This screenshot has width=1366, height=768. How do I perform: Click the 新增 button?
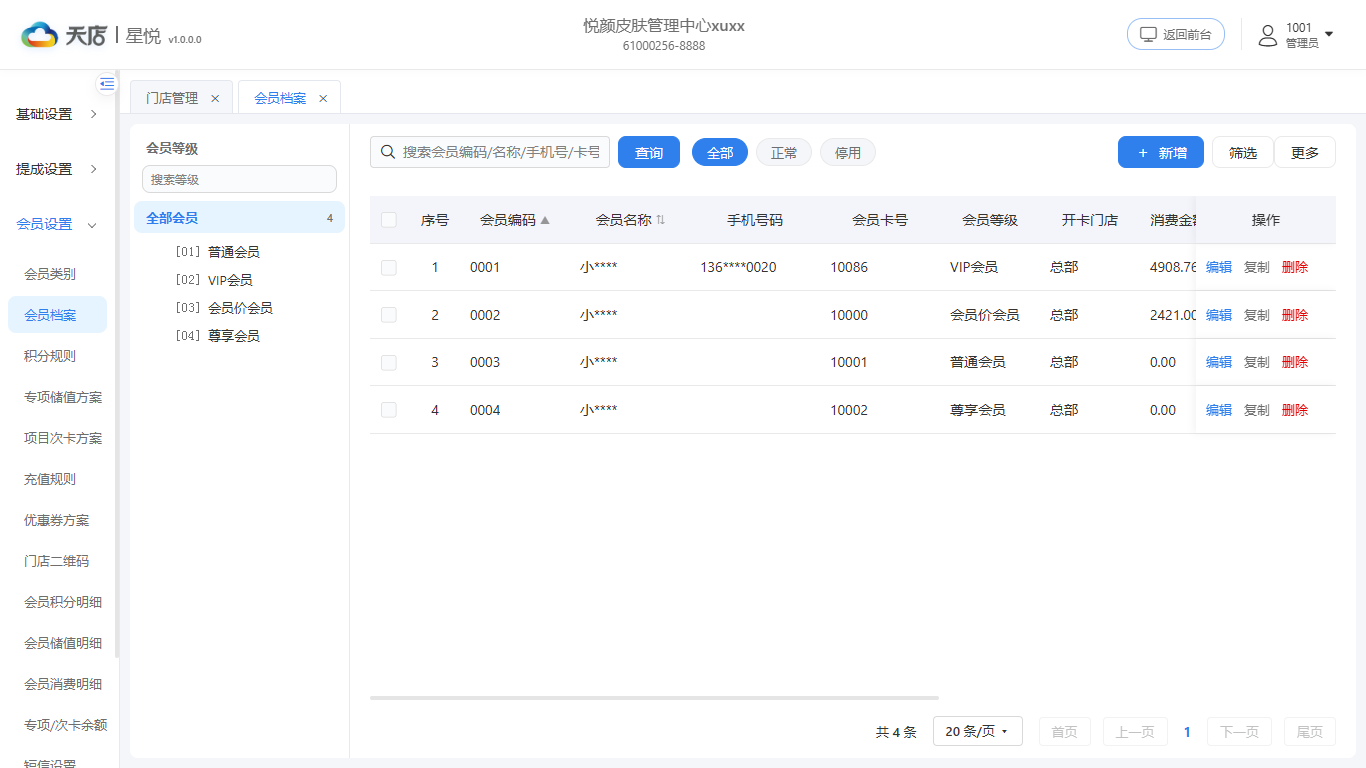click(x=1161, y=152)
